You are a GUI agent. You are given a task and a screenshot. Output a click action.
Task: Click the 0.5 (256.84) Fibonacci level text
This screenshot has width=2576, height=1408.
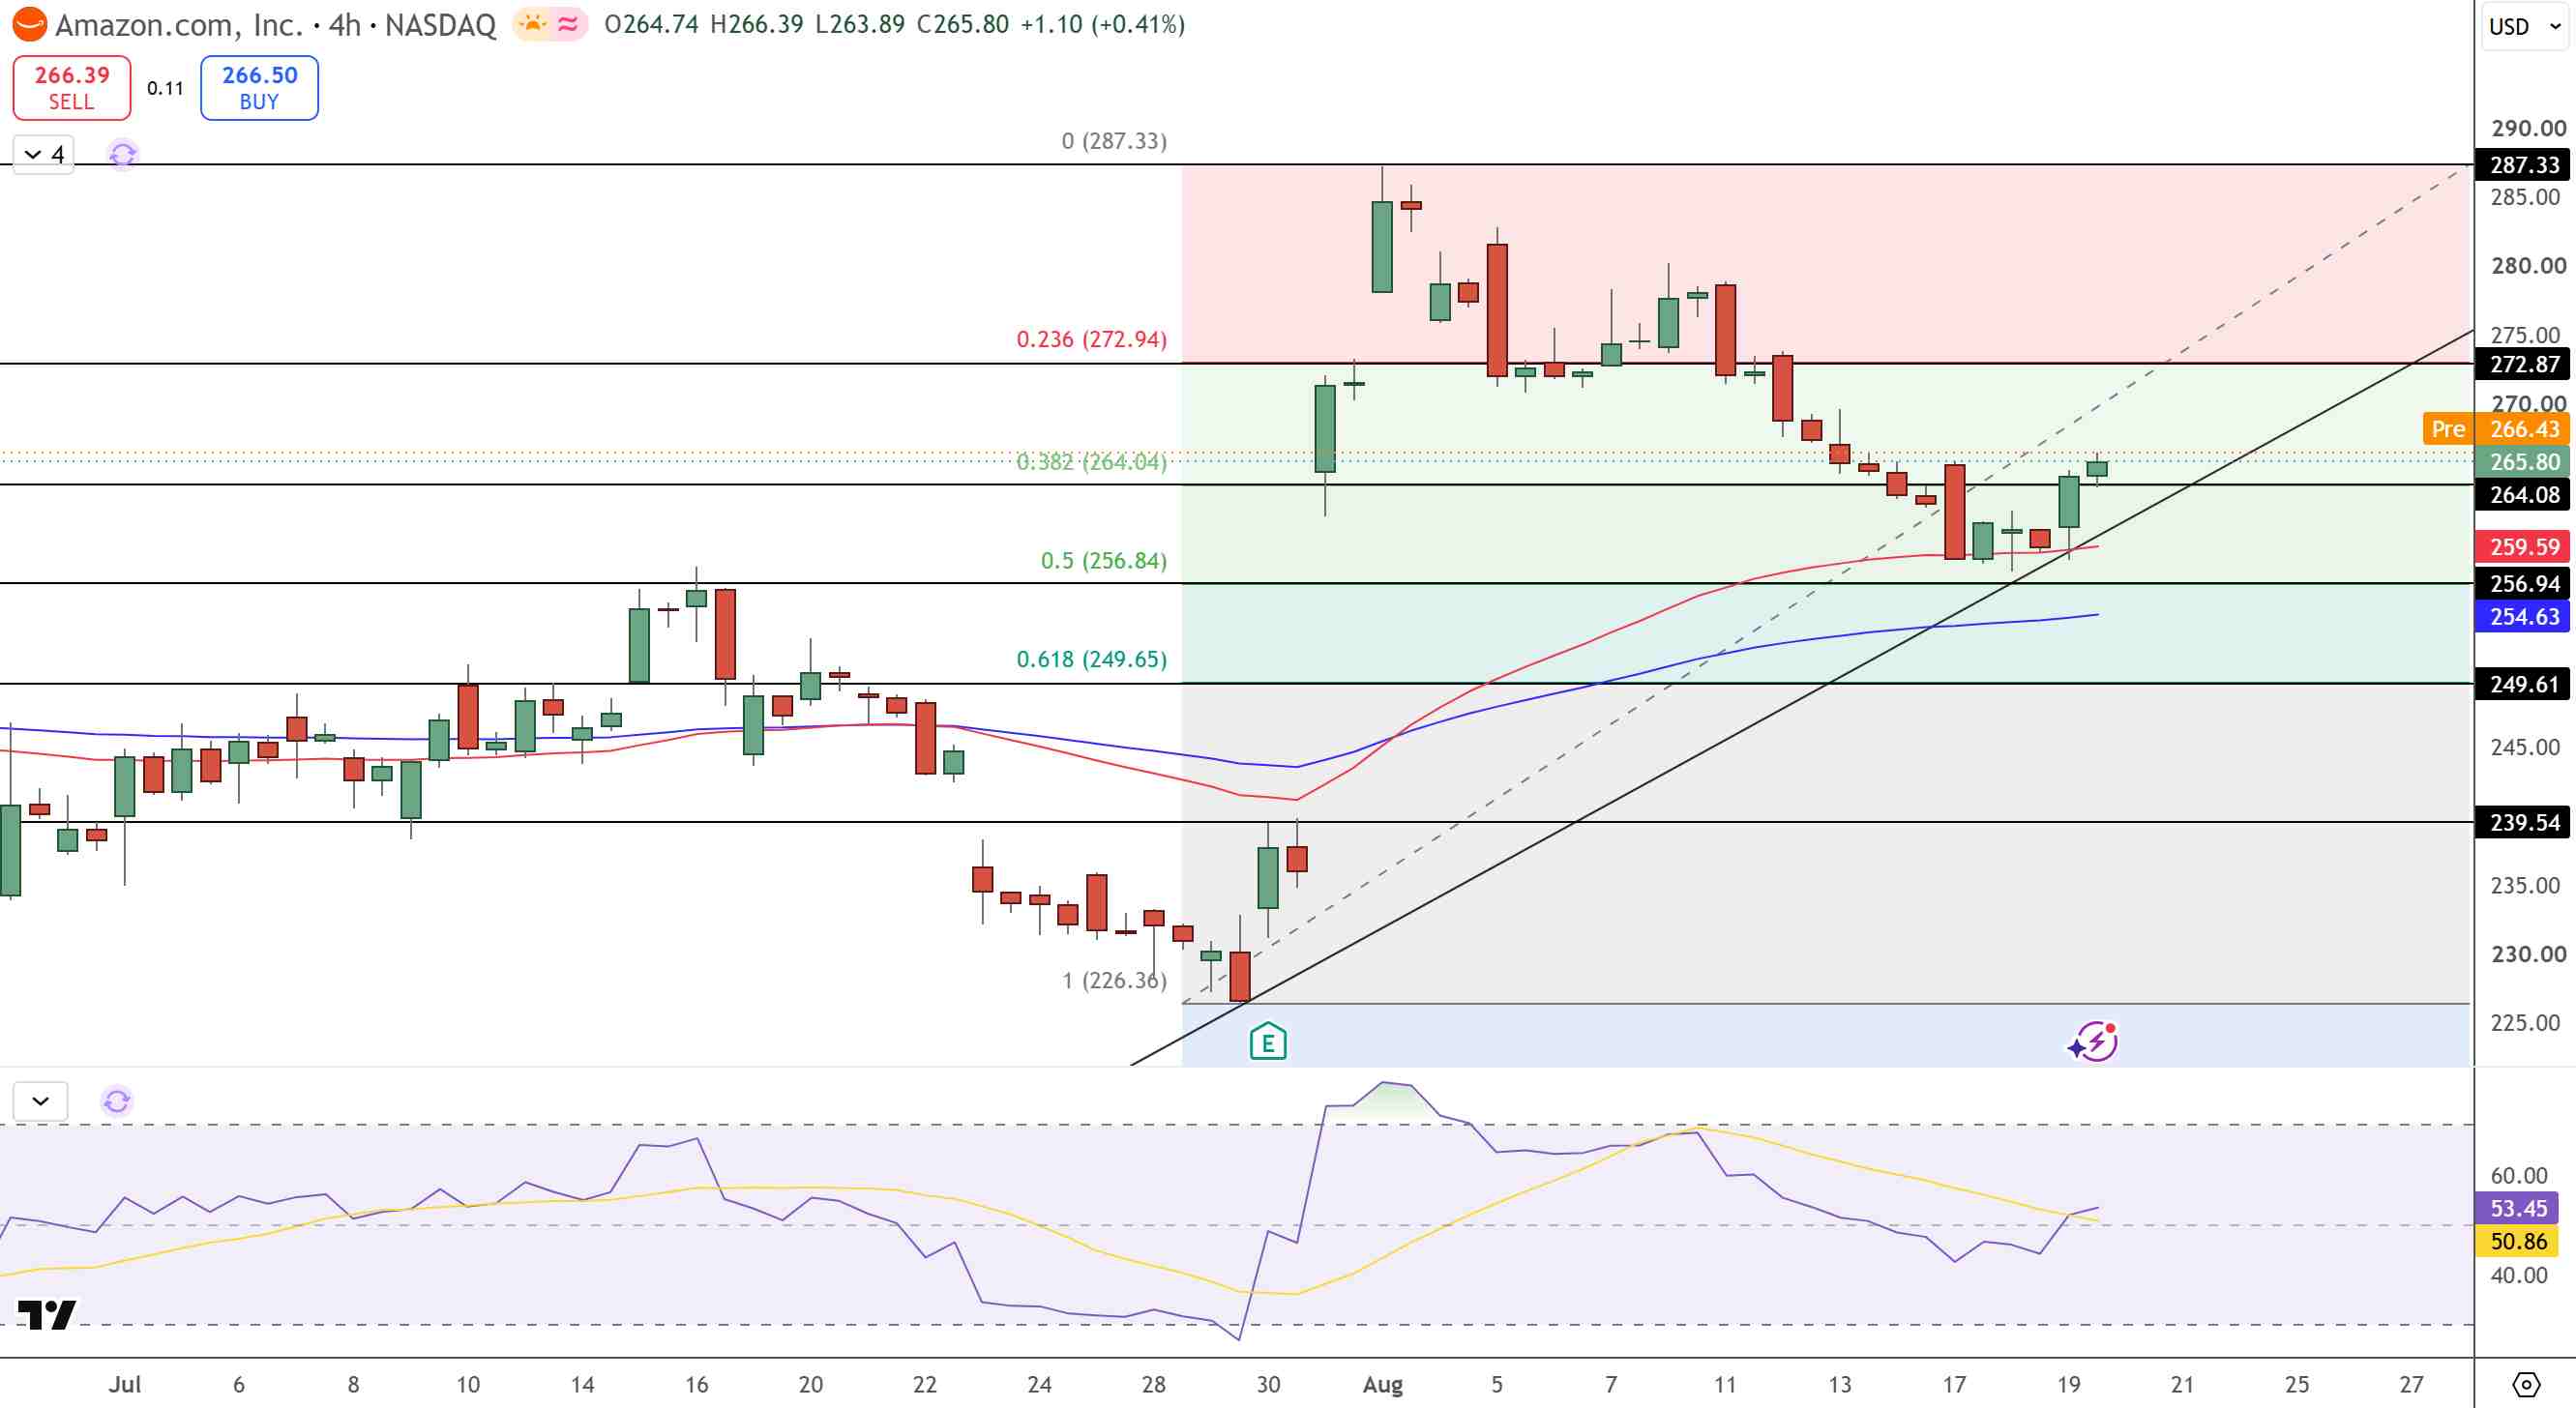click(1104, 560)
